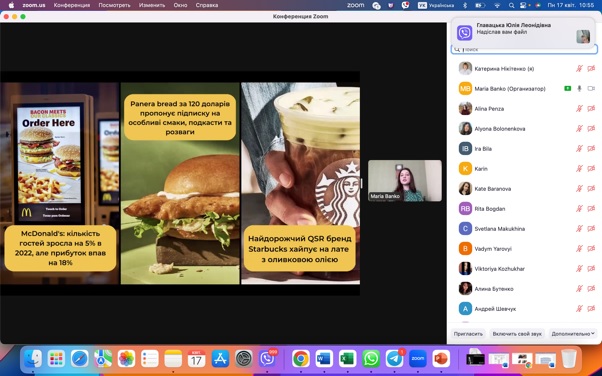This screenshot has width=602, height=376.
Task: Expand the Дополнительно dropdown
Action: click(x=573, y=334)
